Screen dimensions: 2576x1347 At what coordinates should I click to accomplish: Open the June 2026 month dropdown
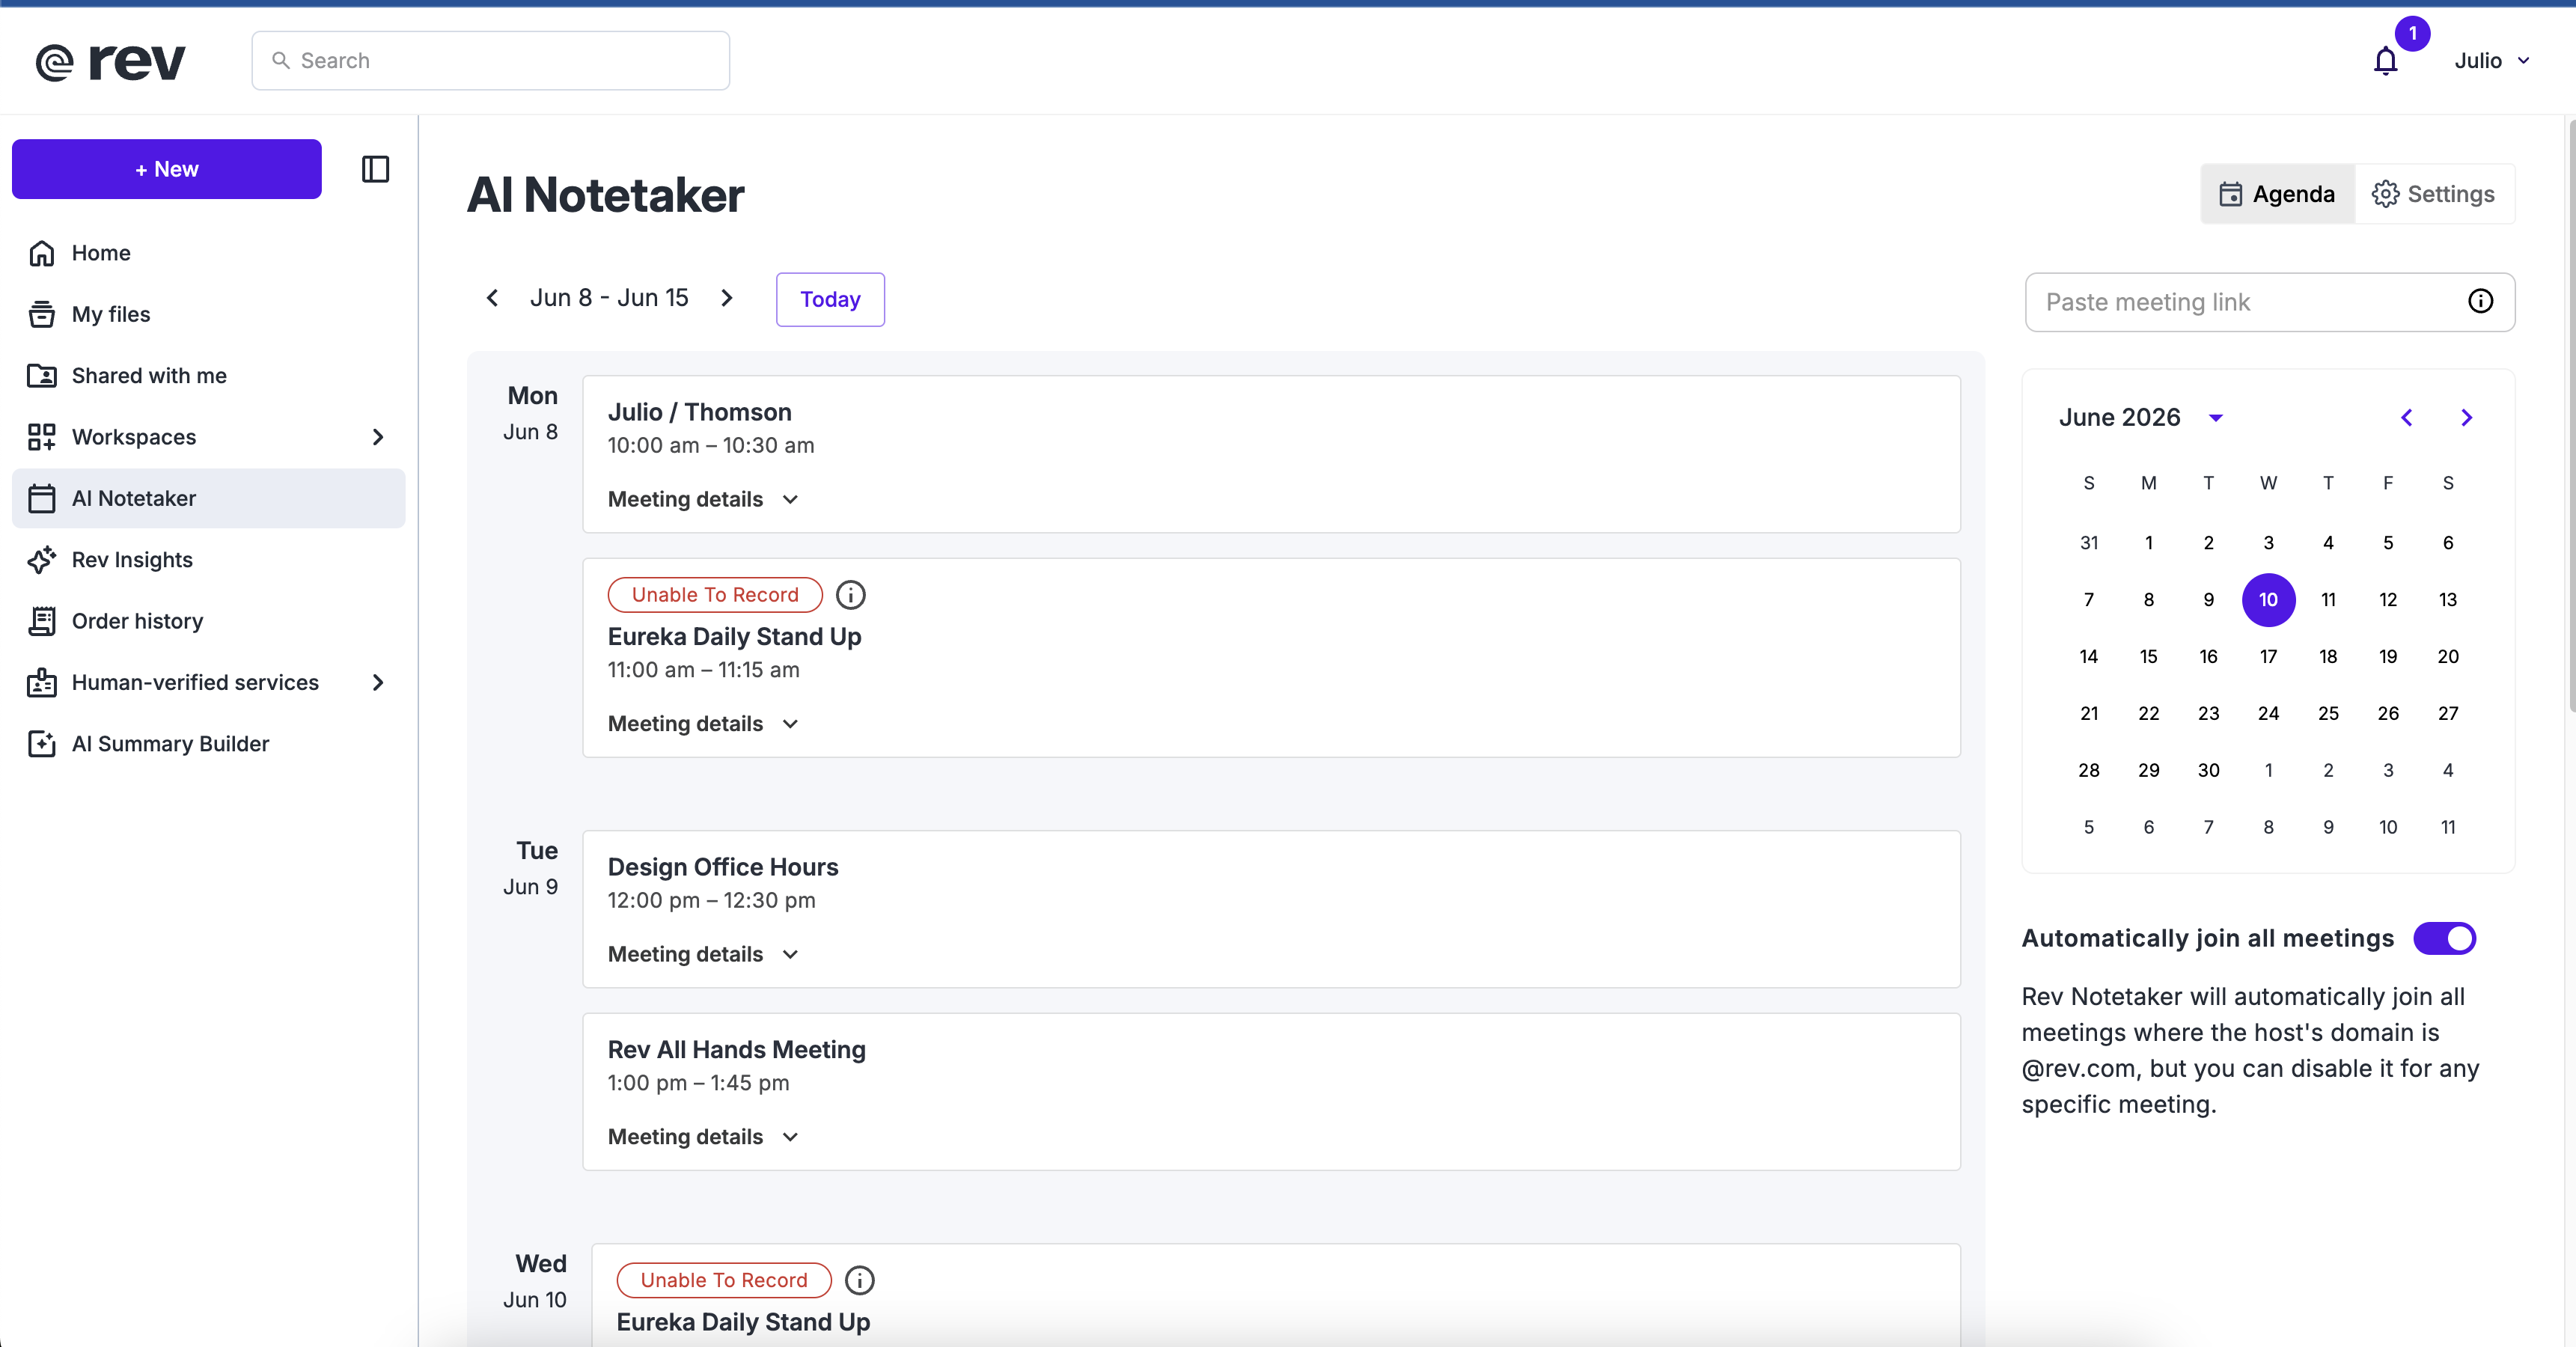[x=2216, y=418]
